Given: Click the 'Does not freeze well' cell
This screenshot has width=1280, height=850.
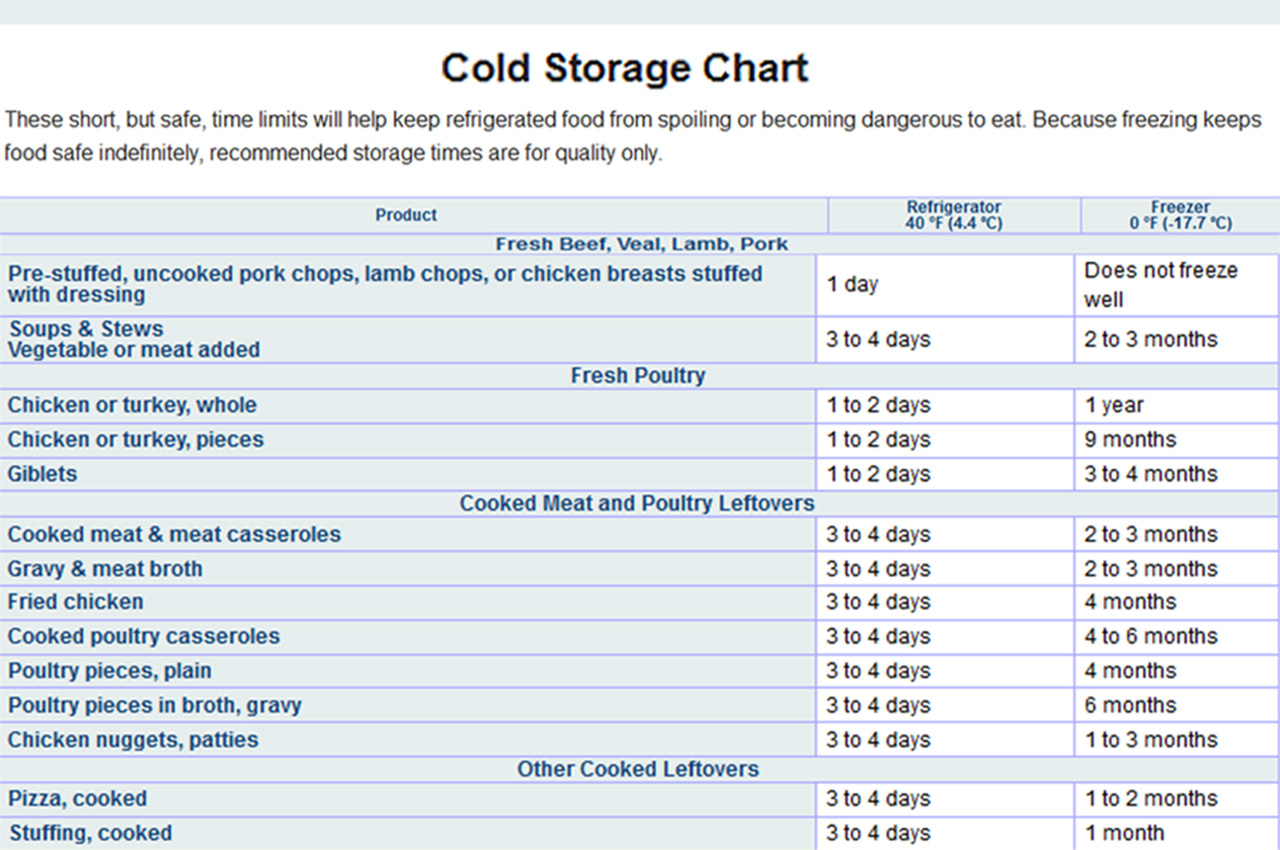Looking at the screenshot, I should point(1177,285).
